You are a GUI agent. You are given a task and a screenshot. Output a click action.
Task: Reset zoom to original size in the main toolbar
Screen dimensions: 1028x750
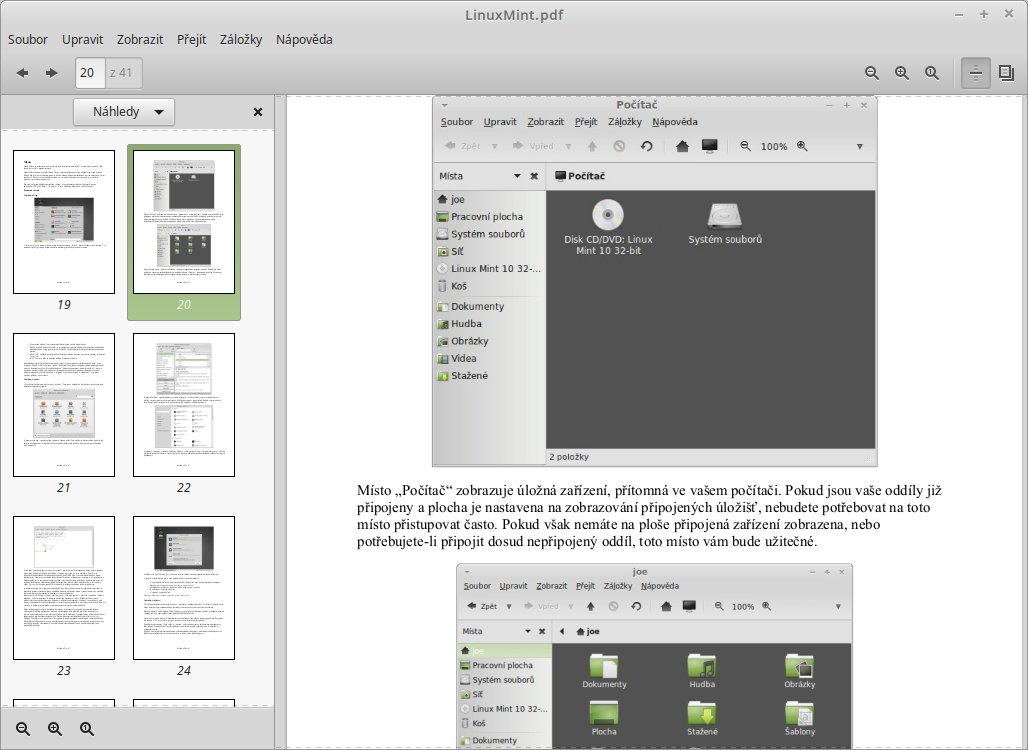pyautogui.click(x=932, y=73)
